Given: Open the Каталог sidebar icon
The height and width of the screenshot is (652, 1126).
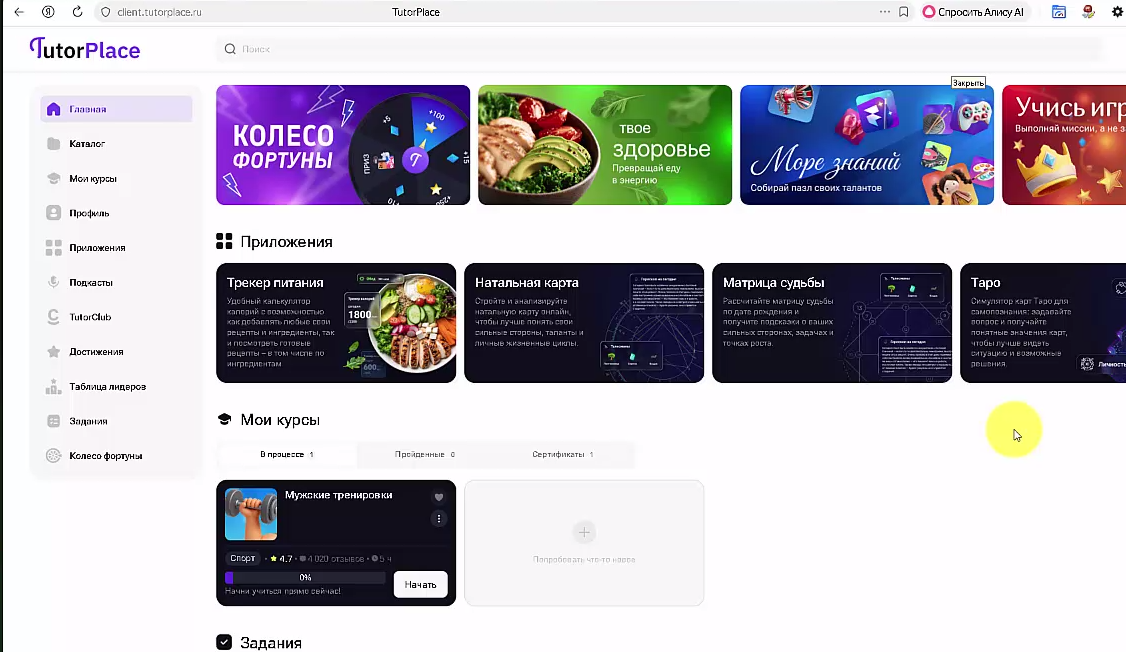Looking at the screenshot, I should (53, 144).
